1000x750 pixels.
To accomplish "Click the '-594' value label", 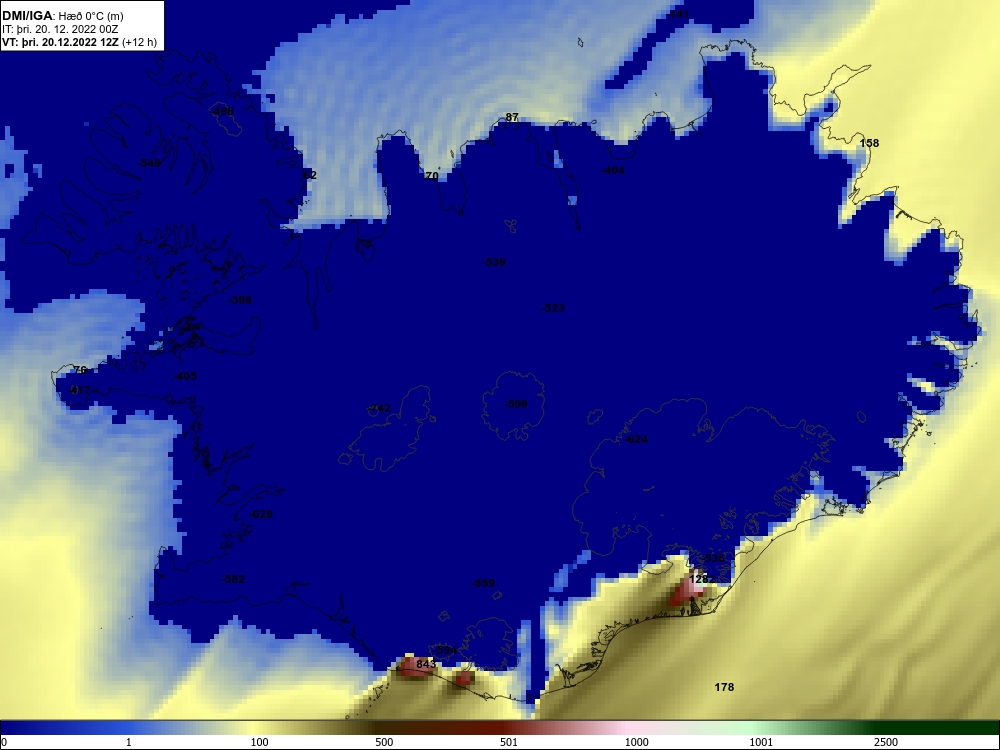I will (x=445, y=650).
